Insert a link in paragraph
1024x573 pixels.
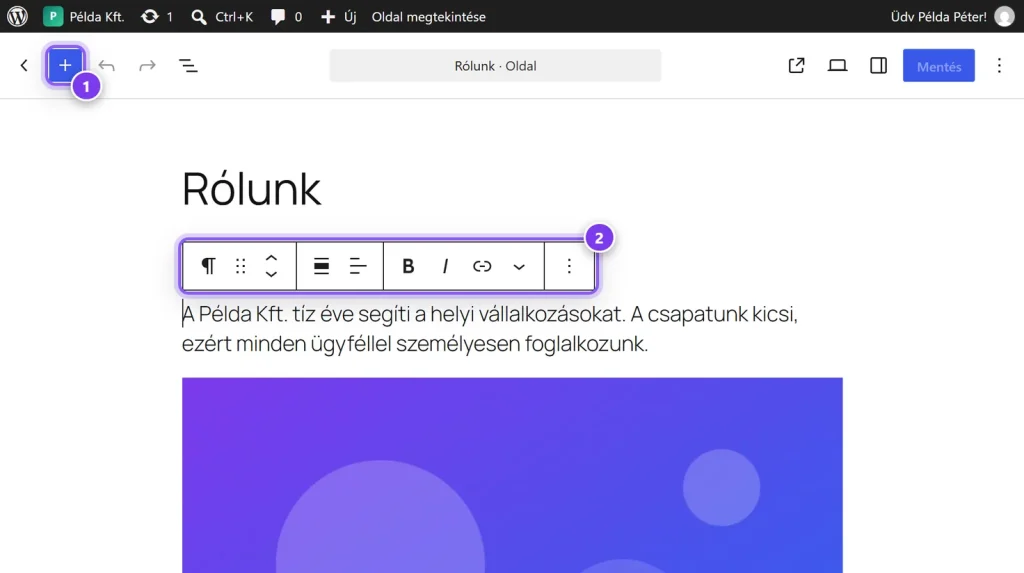(x=482, y=266)
